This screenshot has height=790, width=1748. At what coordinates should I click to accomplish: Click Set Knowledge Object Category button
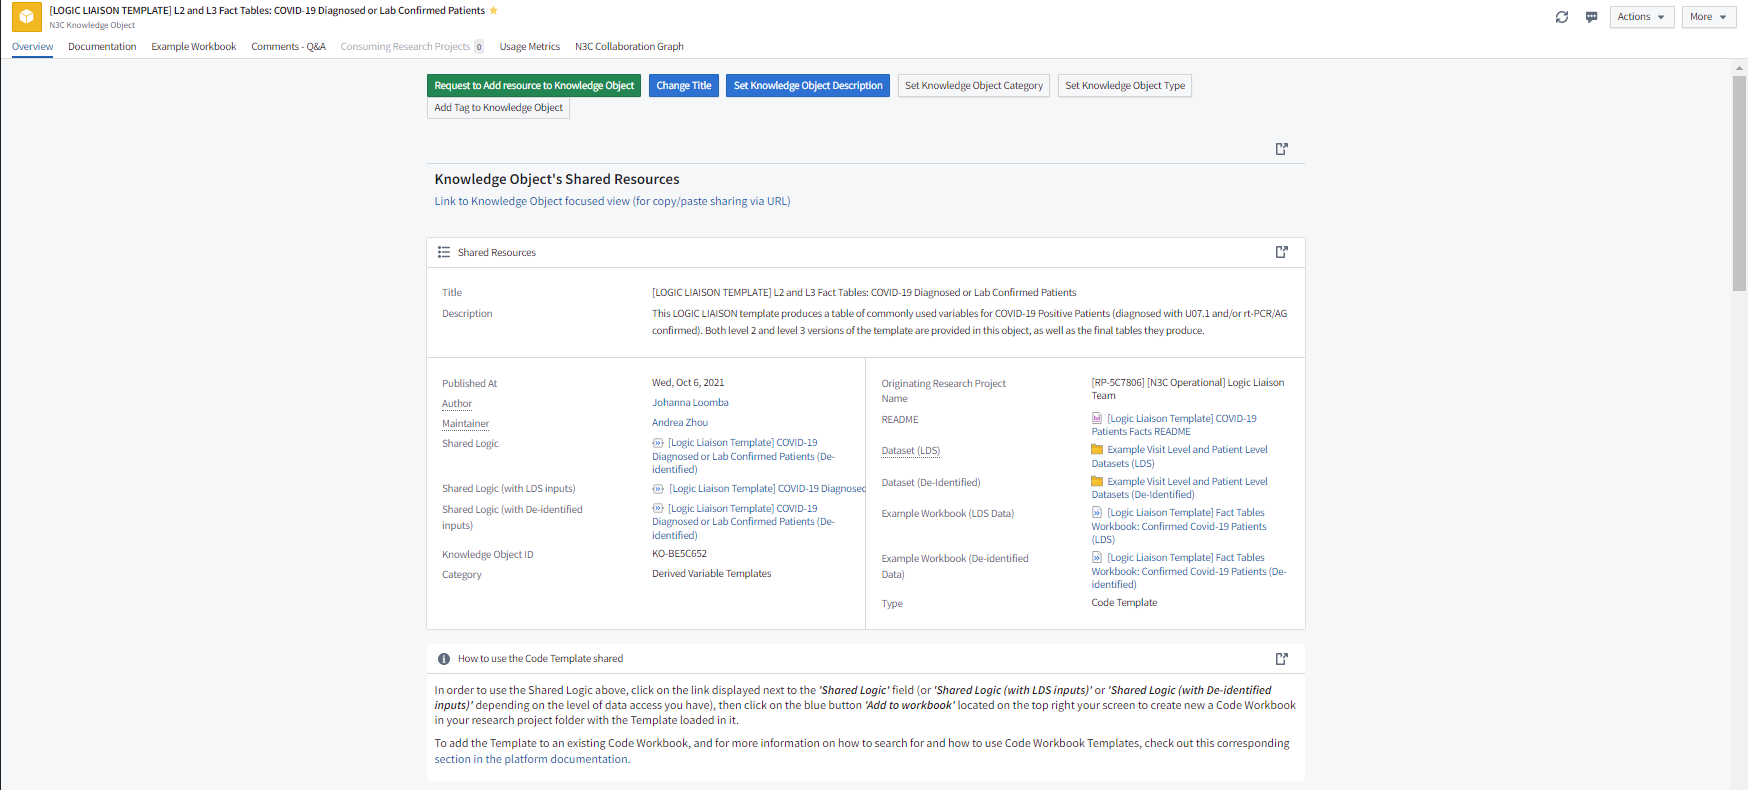[x=973, y=86]
